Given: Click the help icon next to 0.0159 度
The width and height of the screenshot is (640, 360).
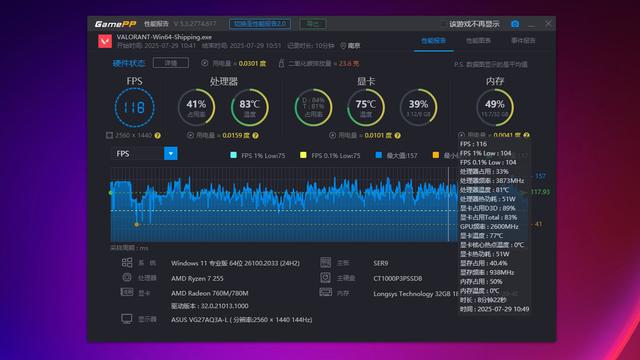Looking at the screenshot, I should coord(256,135).
